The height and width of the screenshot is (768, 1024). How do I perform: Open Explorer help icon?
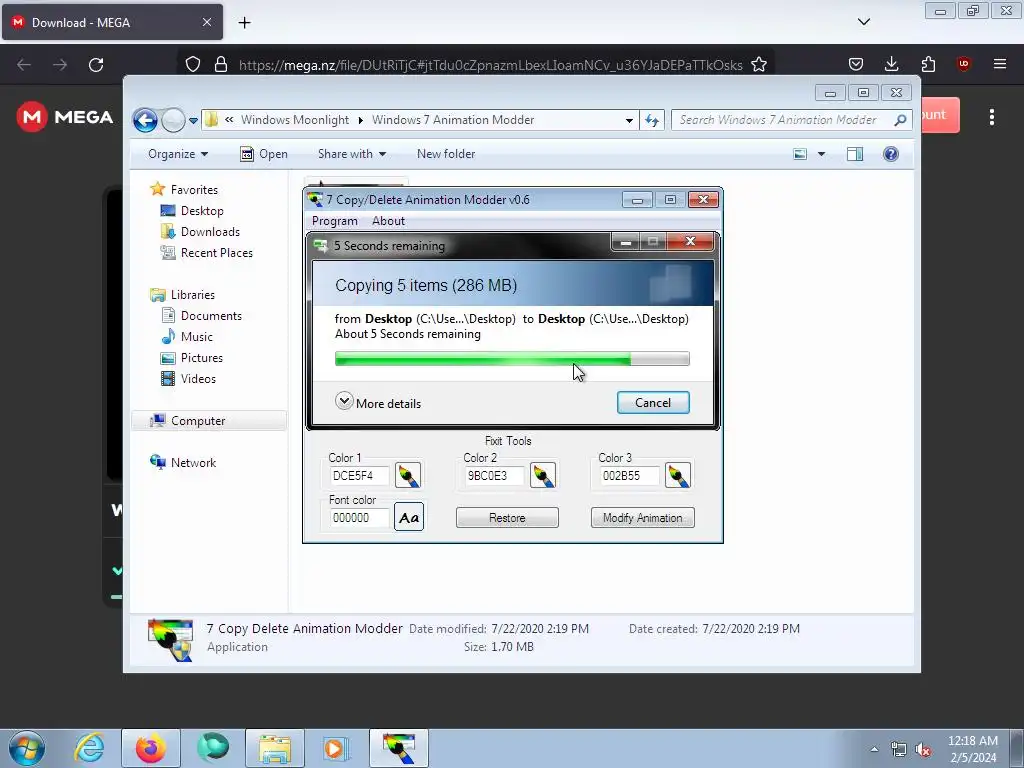(x=891, y=154)
